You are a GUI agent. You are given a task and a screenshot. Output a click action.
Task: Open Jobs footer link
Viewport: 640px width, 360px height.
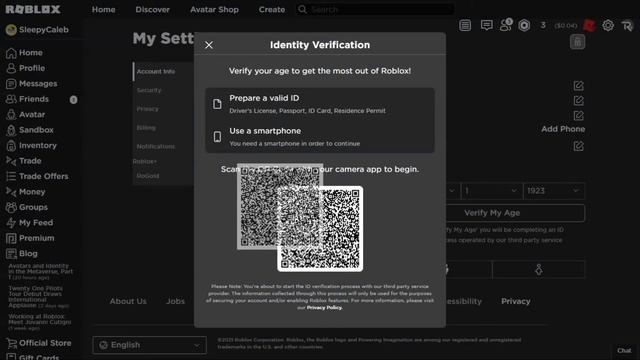[x=176, y=301]
